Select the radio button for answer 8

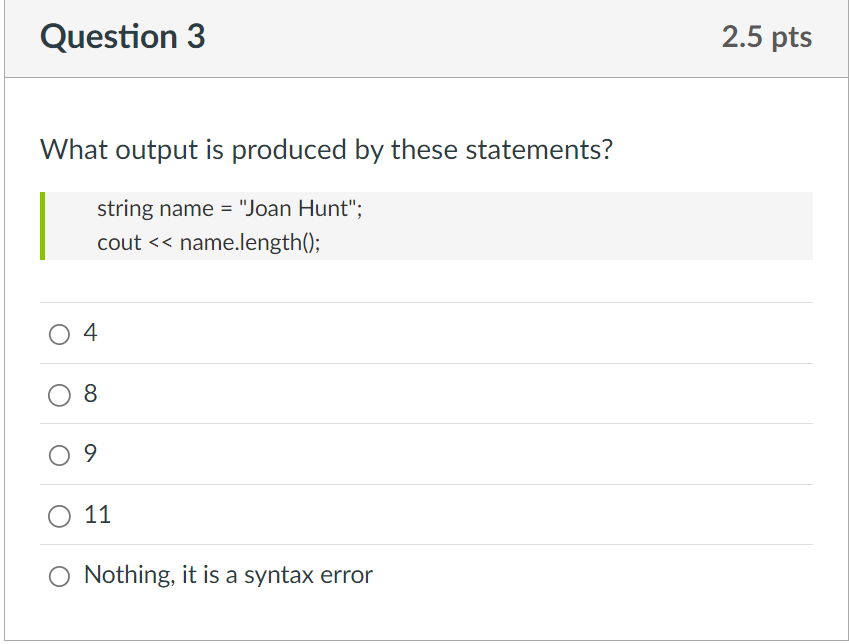tap(59, 395)
